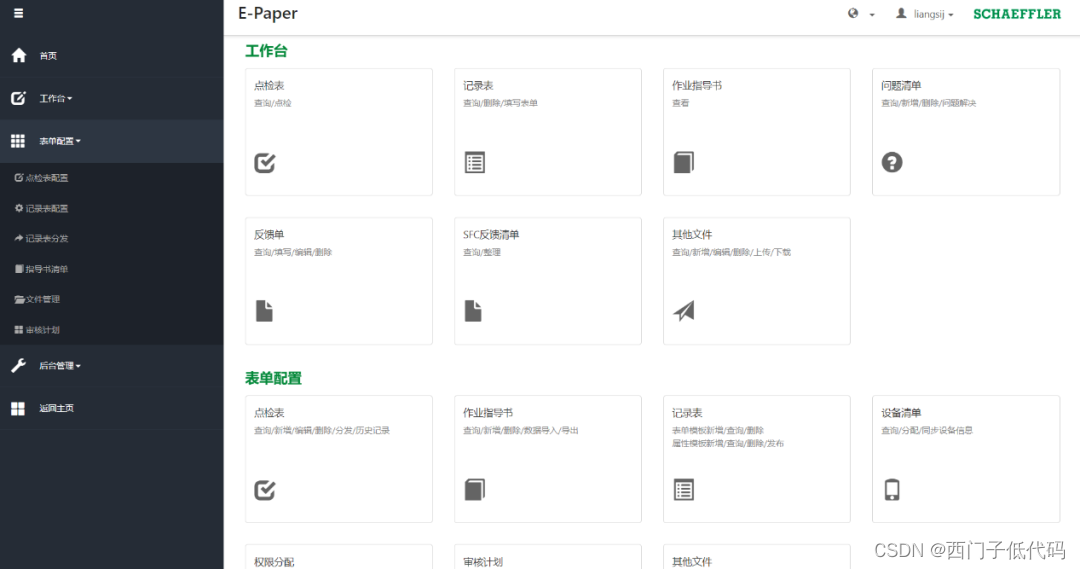Select 记录表配置 in the sidebar submenu

pyautogui.click(x=41, y=208)
